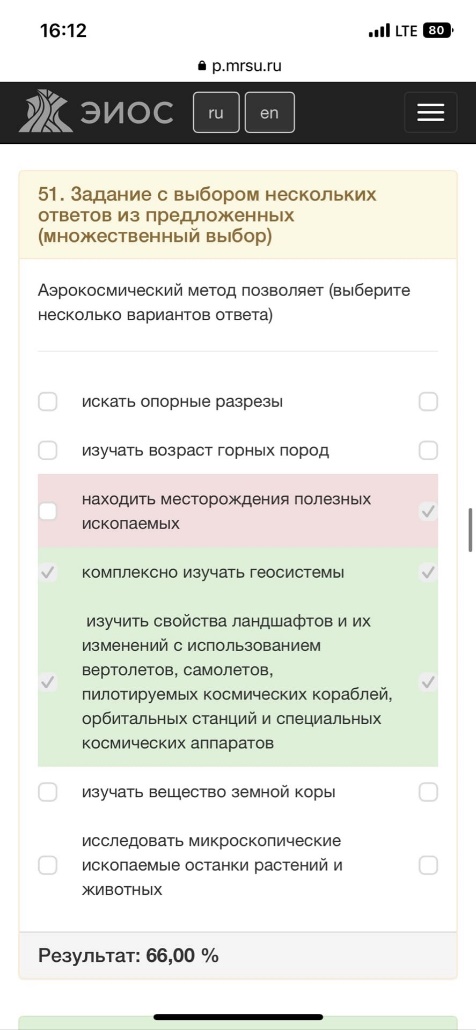Switch site language to ru

point(216,112)
